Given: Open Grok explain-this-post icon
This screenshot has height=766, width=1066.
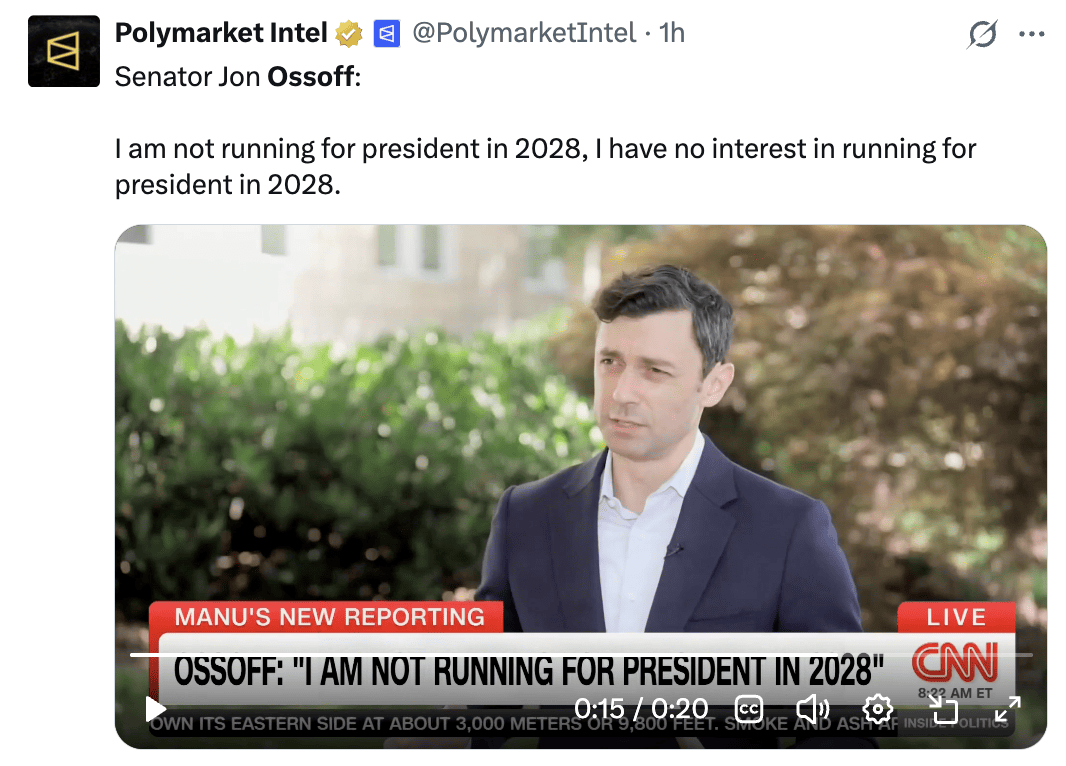Looking at the screenshot, I should (982, 34).
